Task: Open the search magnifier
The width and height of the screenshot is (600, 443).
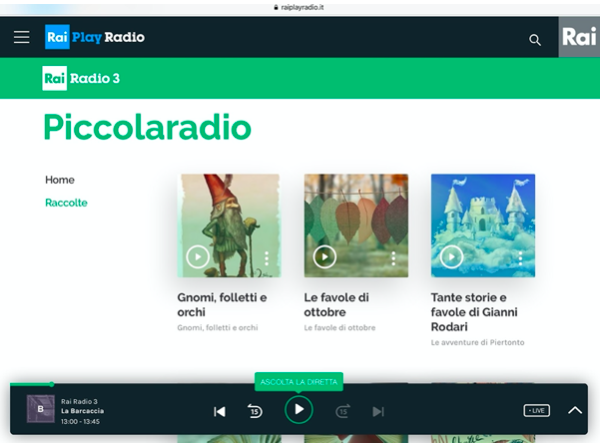Action: [535, 40]
